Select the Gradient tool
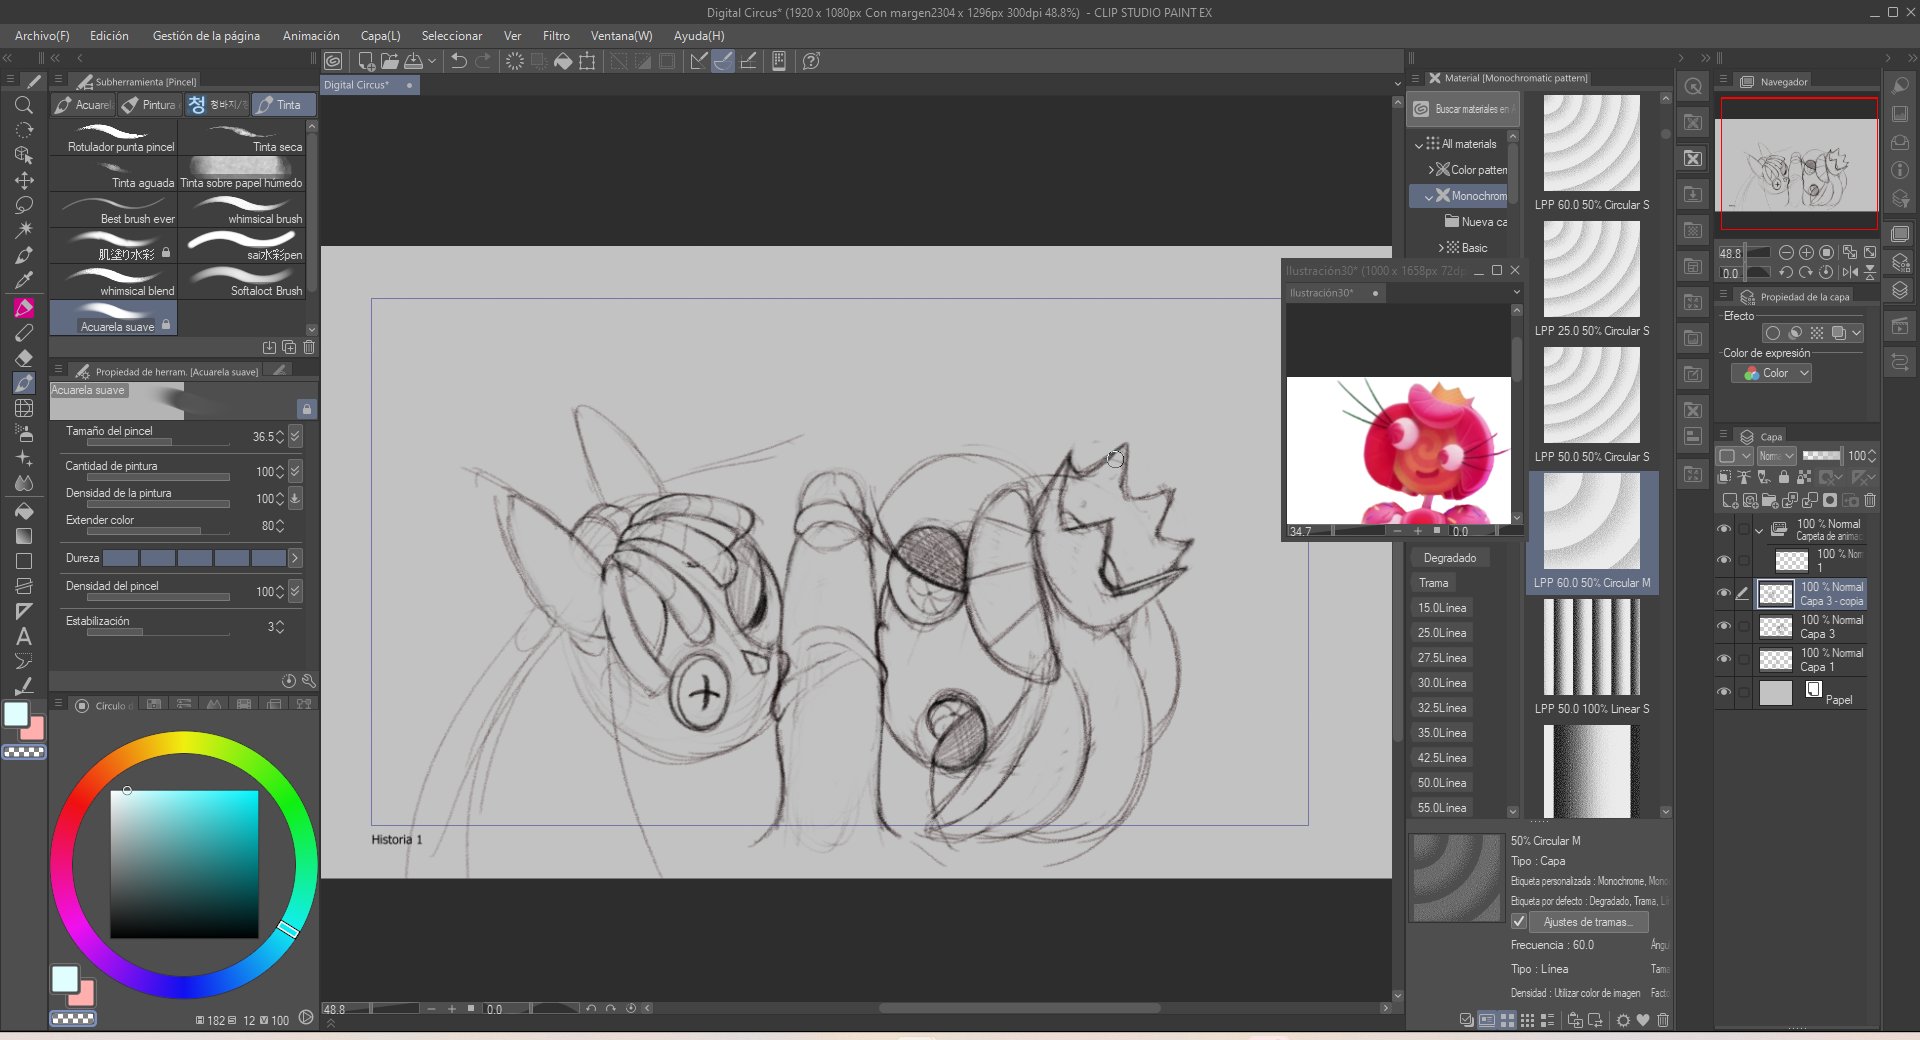 tap(24, 536)
